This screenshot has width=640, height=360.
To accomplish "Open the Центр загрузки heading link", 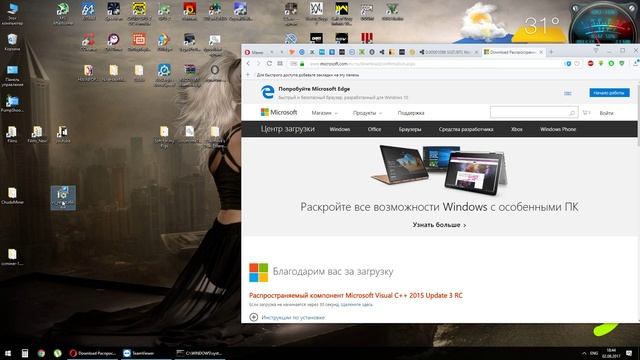I will [288, 129].
